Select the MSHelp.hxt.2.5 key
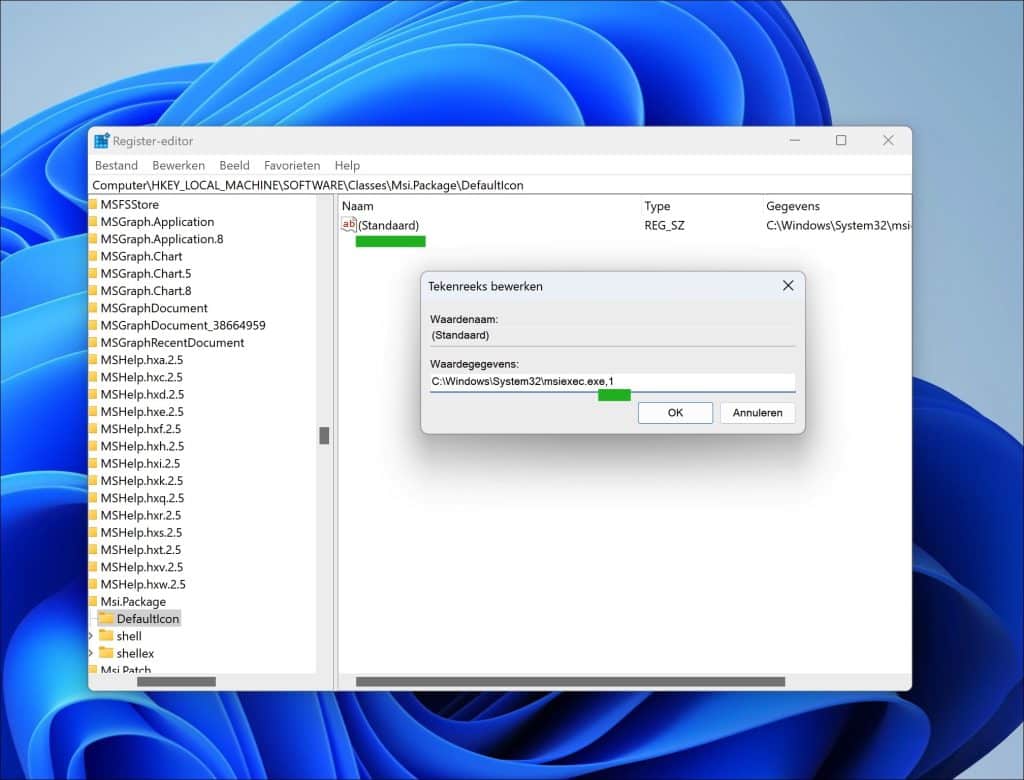This screenshot has height=780, width=1024. (141, 549)
